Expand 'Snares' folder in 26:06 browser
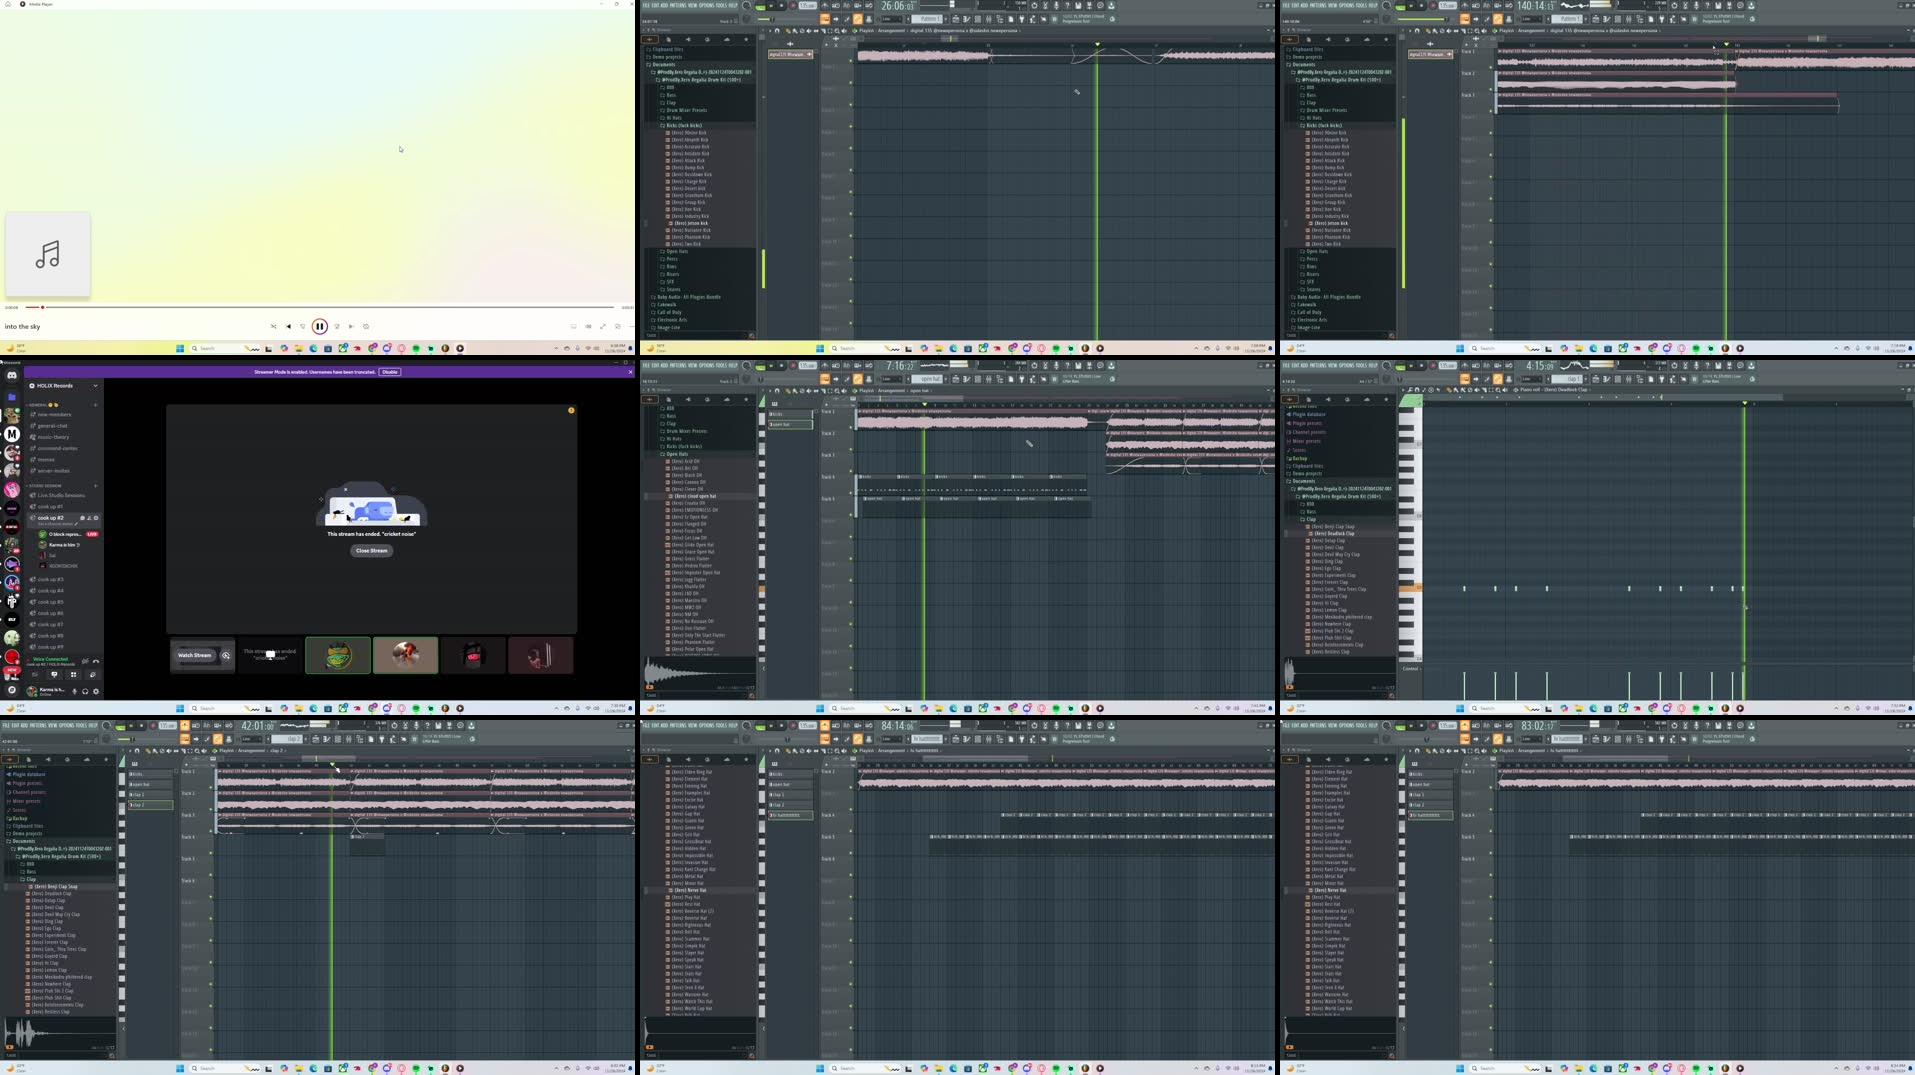1915x1075 pixels. [x=672, y=289]
